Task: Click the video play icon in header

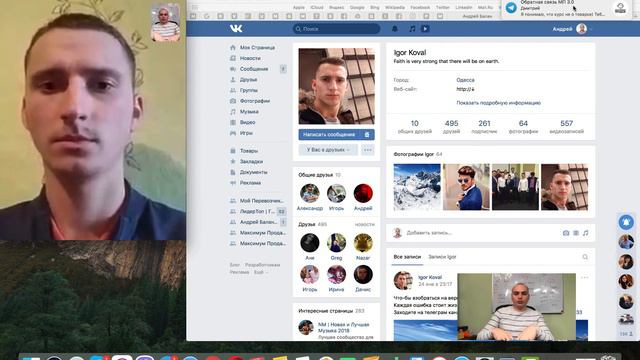Action: [x=425, y=29]
